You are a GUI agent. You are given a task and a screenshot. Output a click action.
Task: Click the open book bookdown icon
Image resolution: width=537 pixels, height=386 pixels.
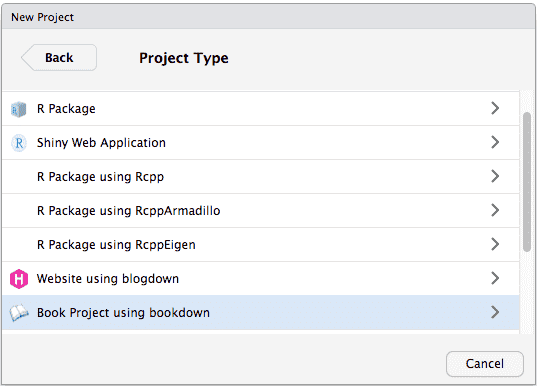click(19, 313)
